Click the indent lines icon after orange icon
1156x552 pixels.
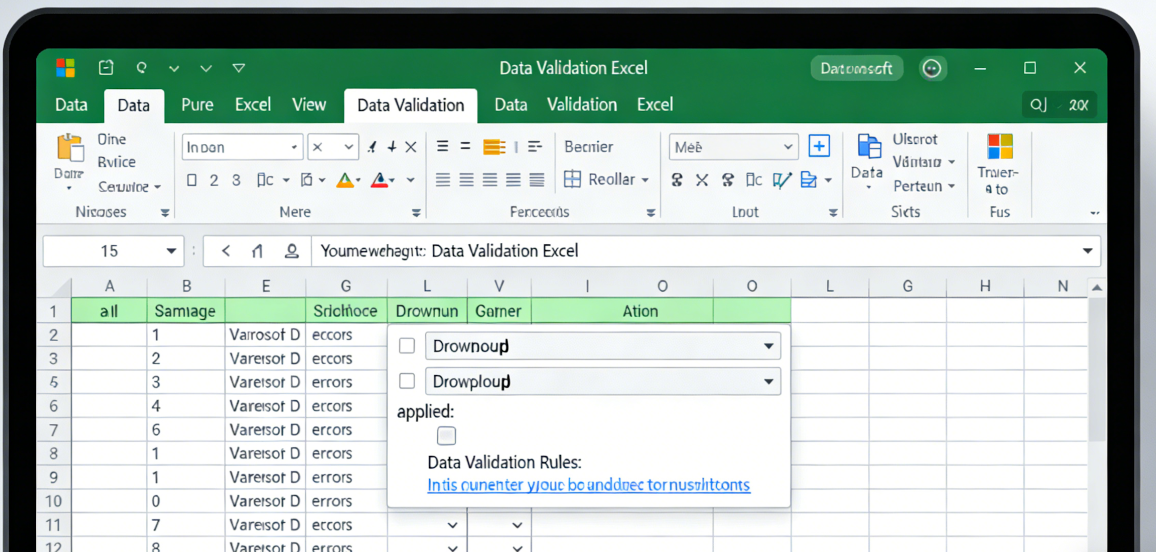tap(536, 146)
